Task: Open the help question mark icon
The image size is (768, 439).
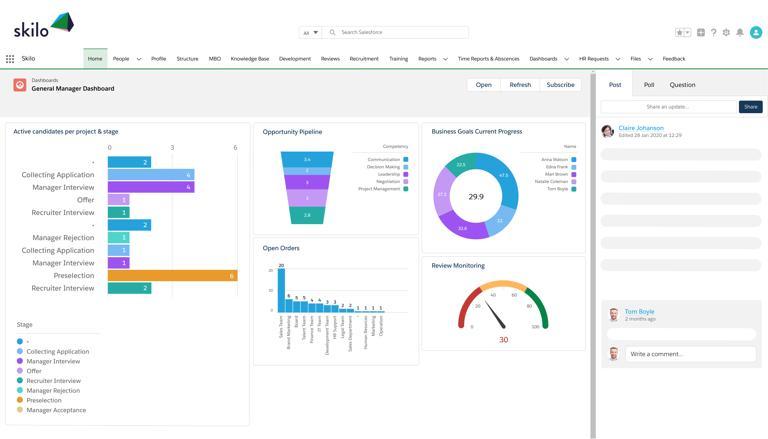Action: tap(714, 32)
